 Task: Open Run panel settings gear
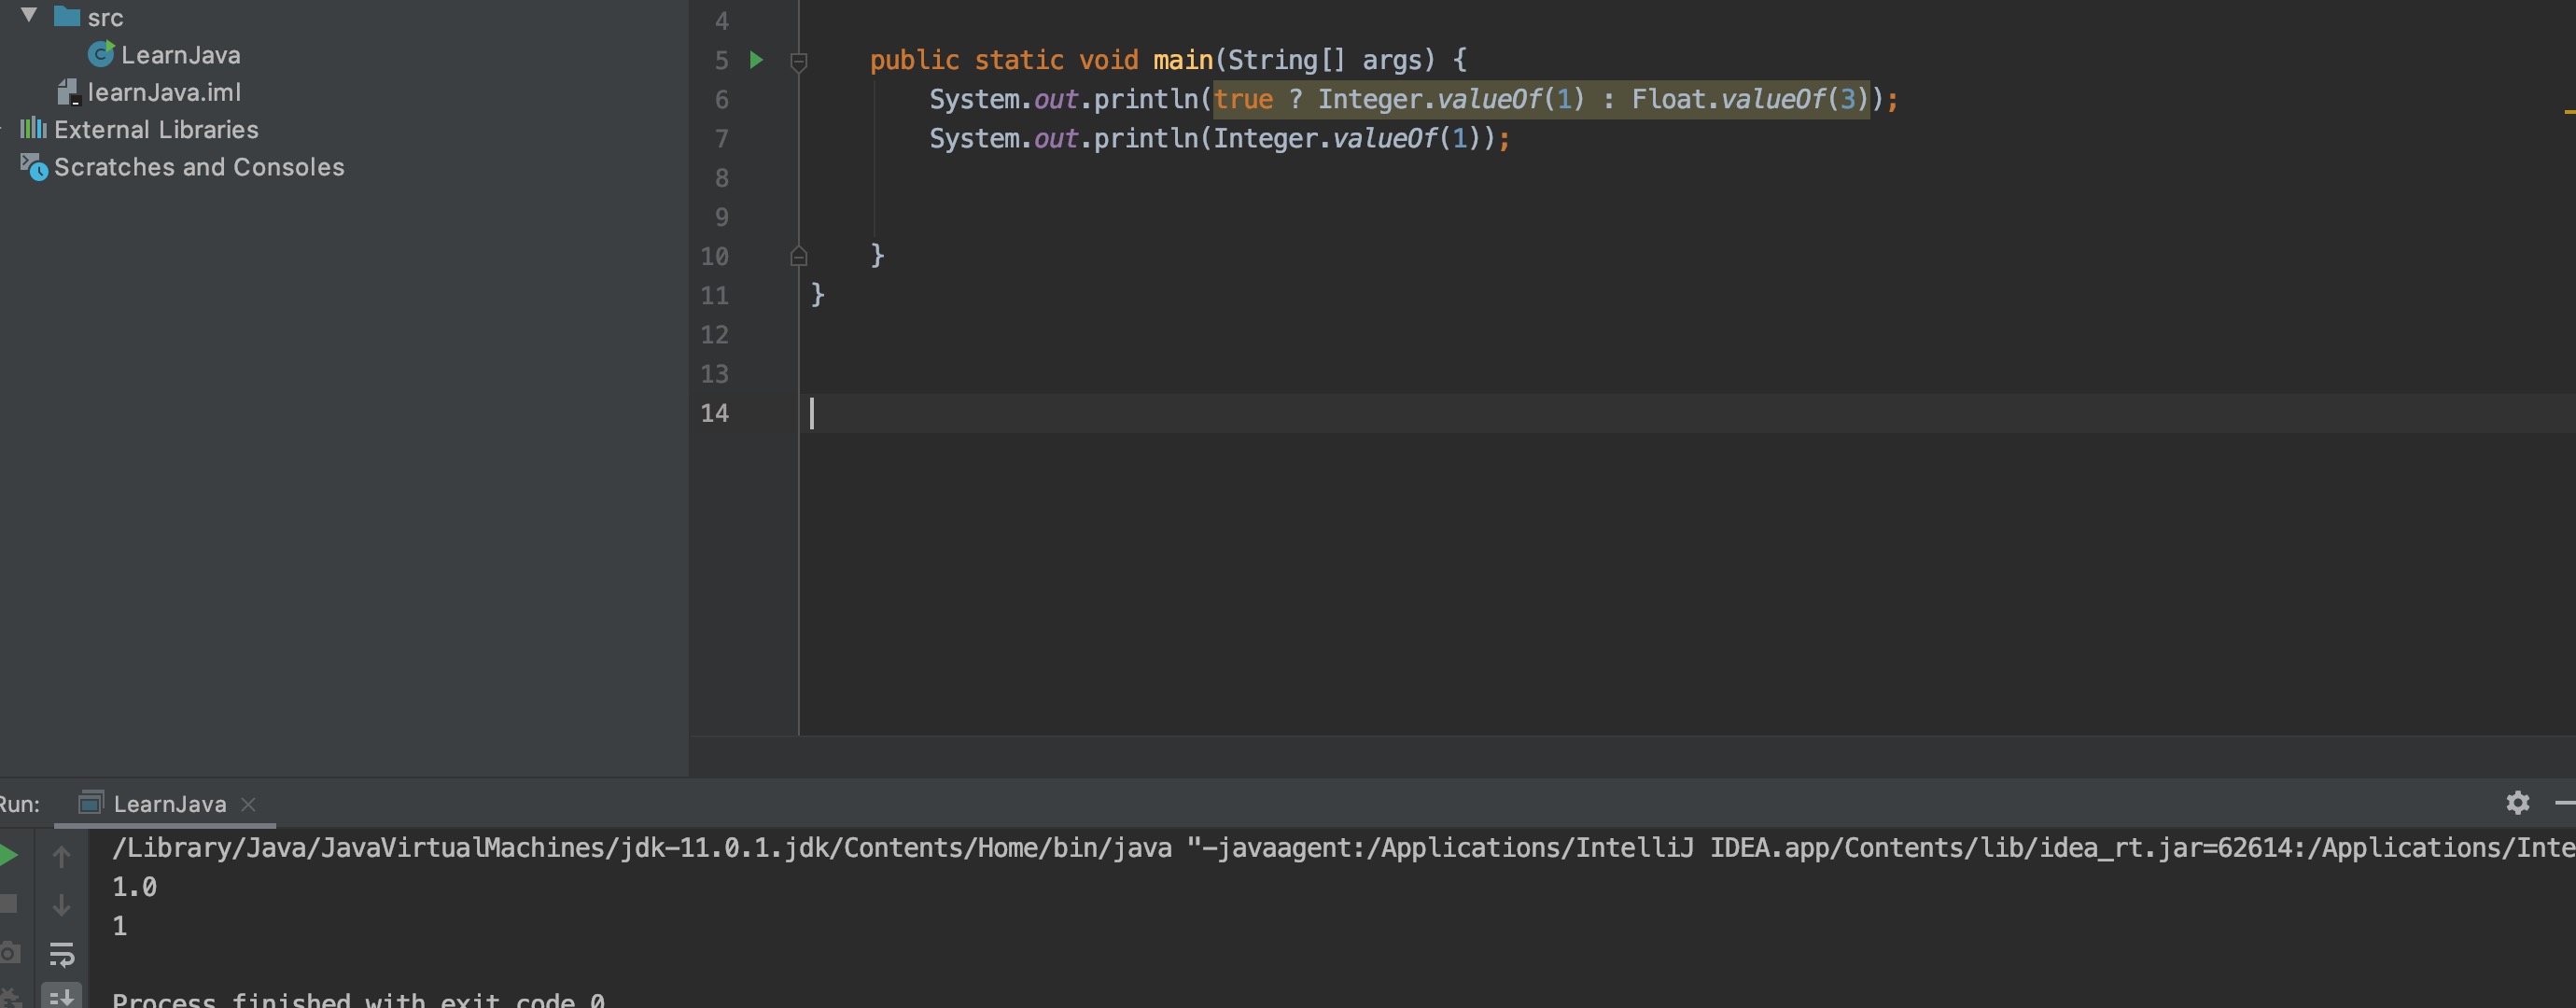pos(2517,802)
